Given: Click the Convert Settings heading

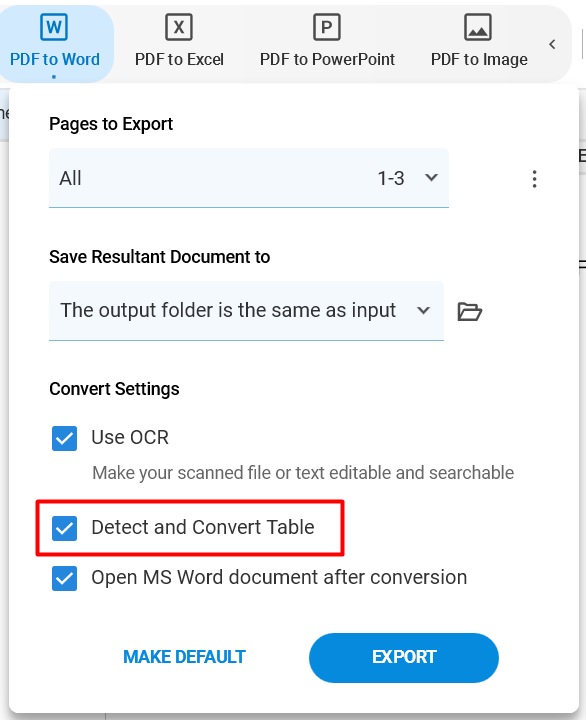Looking at the screenshot, I should (114, 389).
